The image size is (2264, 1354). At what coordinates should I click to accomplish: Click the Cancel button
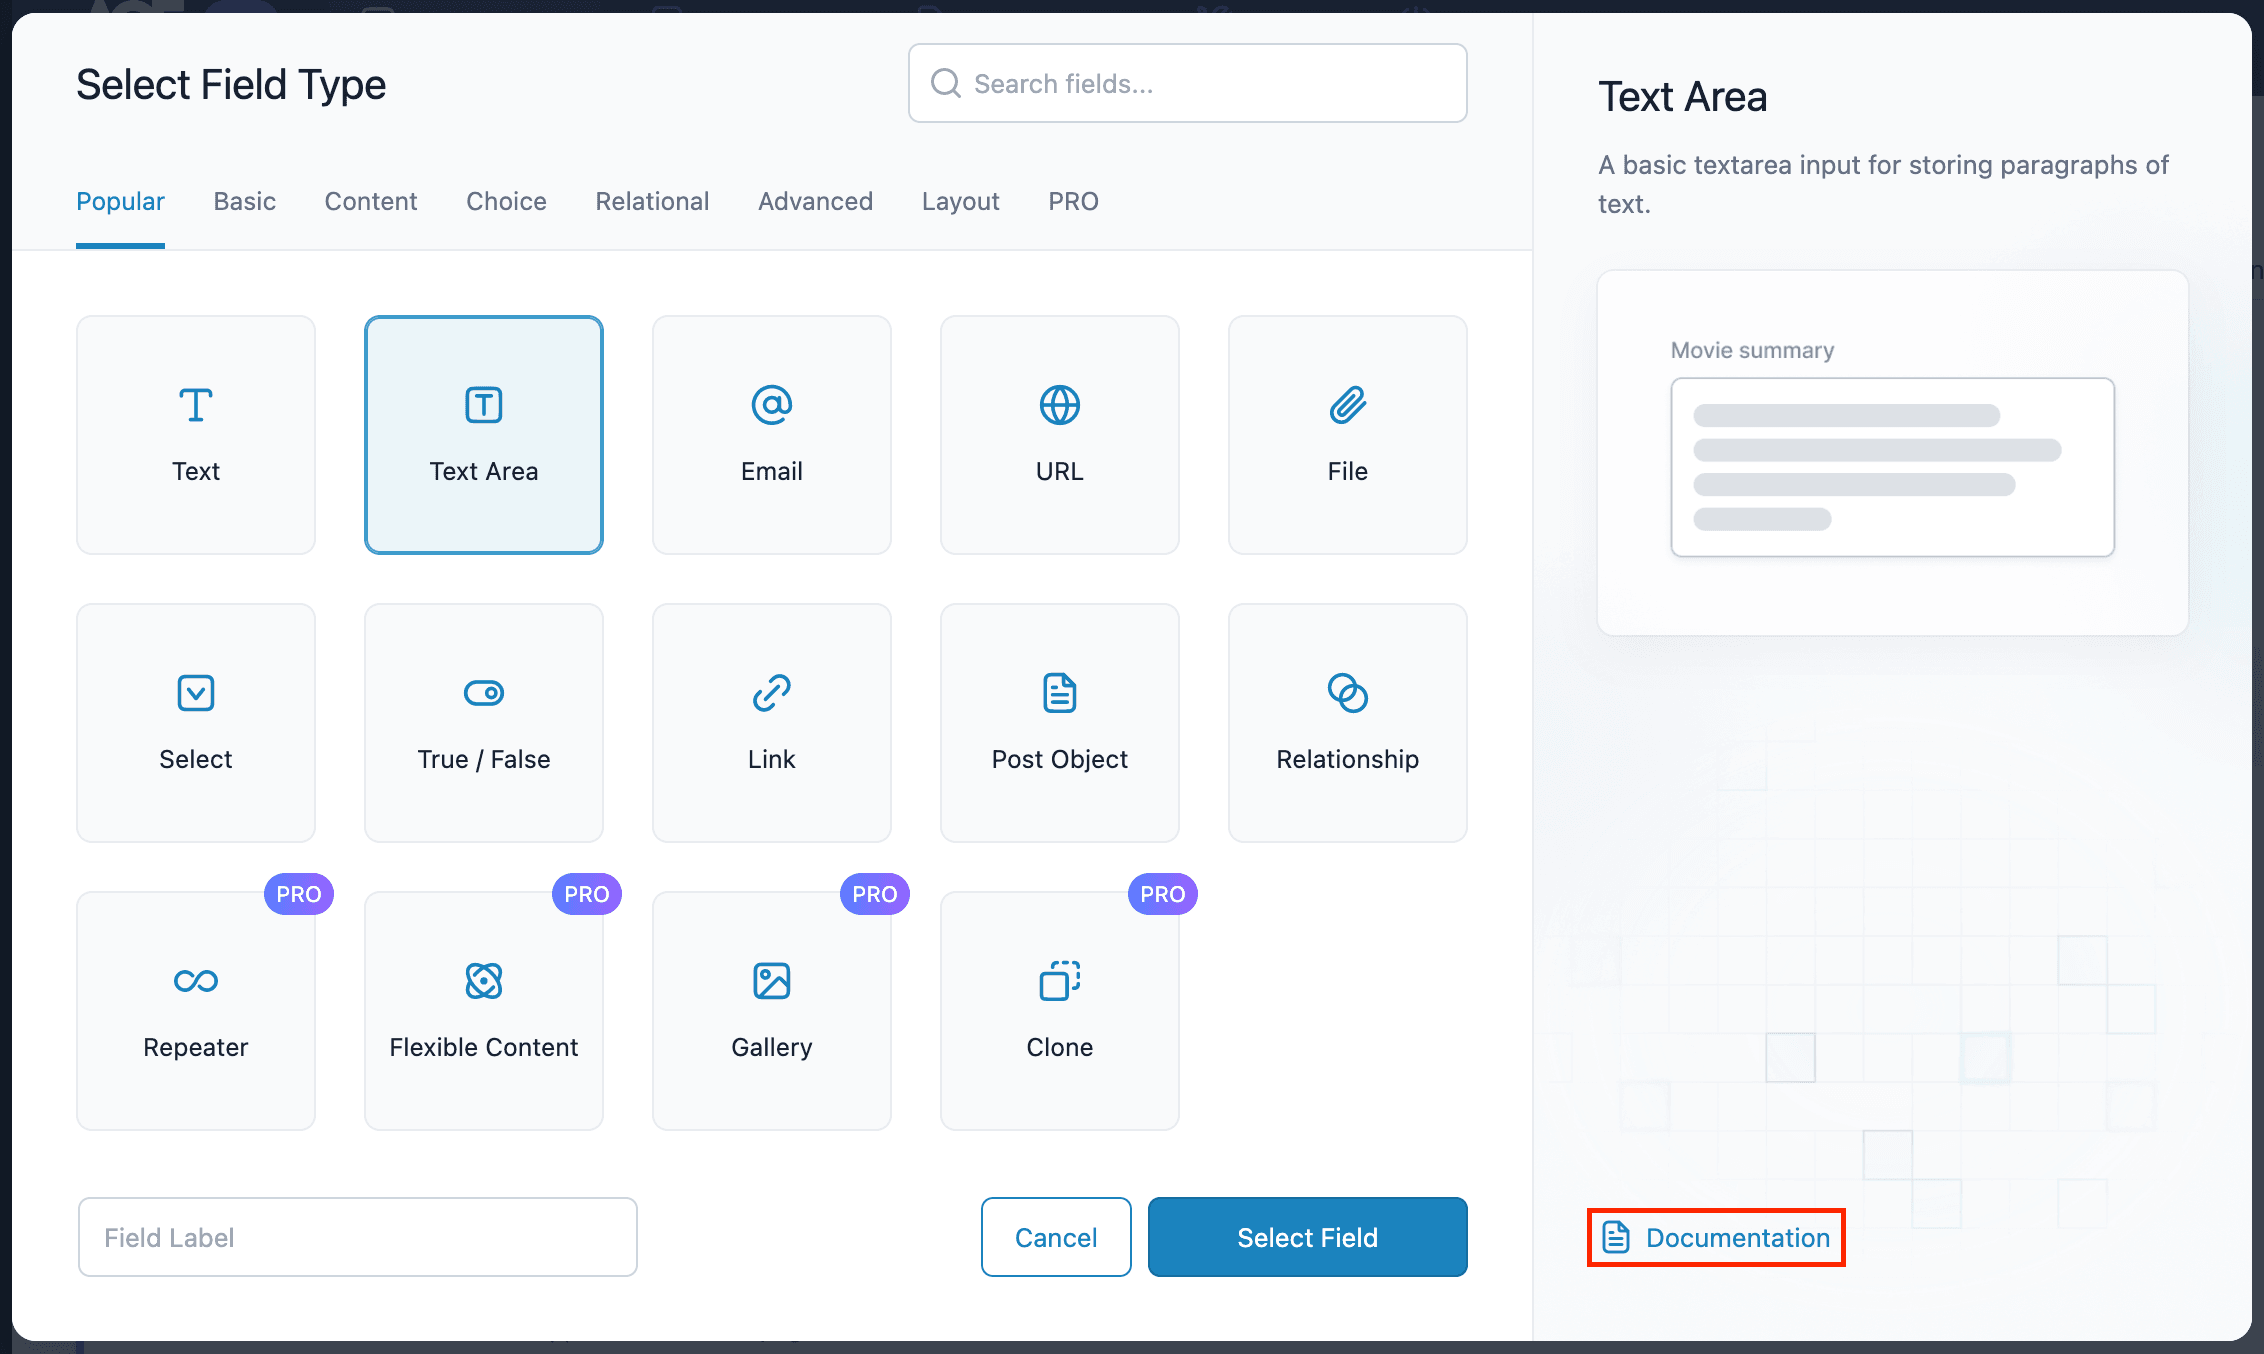pyautogui.click(x=1055, y=1238)
